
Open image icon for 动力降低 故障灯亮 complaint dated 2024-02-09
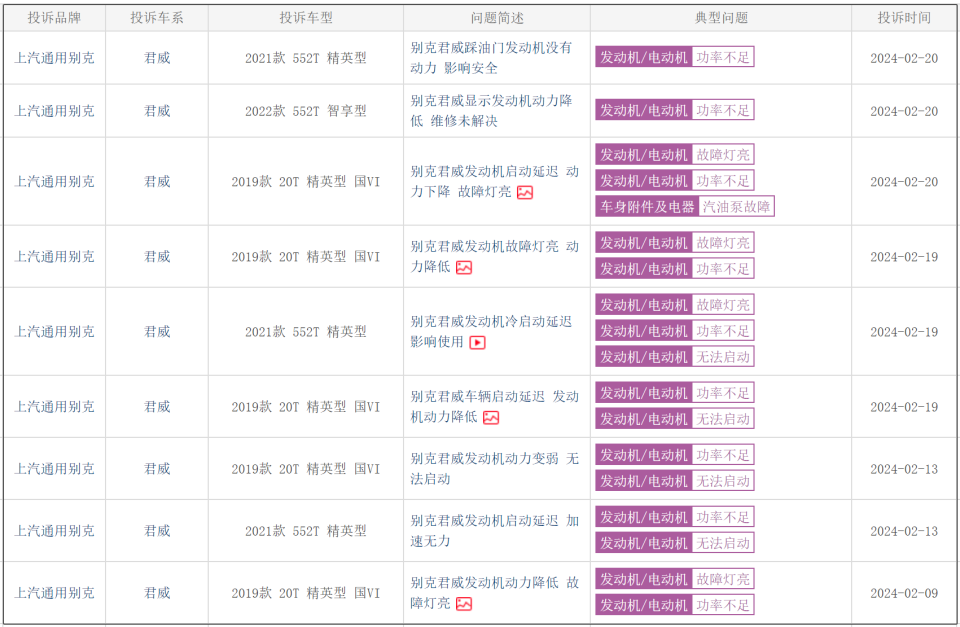coord(464,604)
